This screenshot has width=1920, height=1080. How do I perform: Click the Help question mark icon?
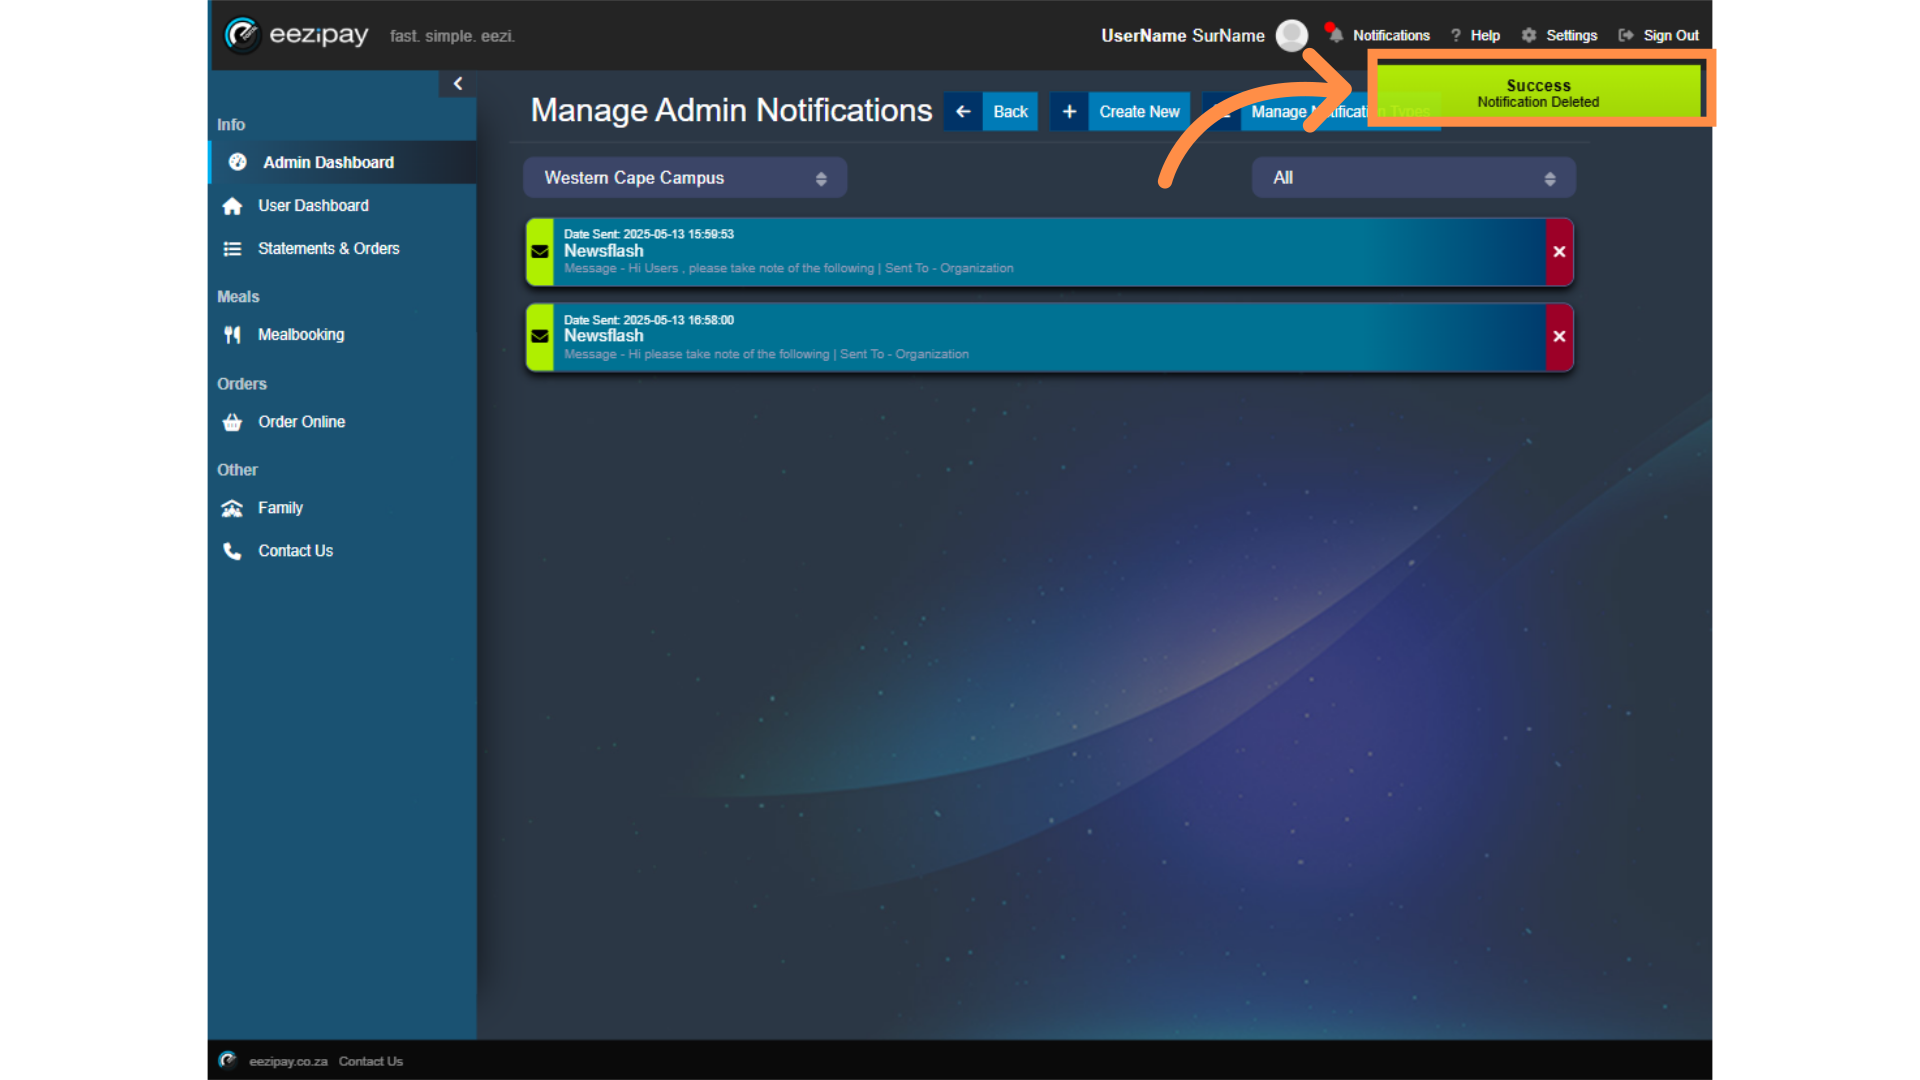[1456, 35]
